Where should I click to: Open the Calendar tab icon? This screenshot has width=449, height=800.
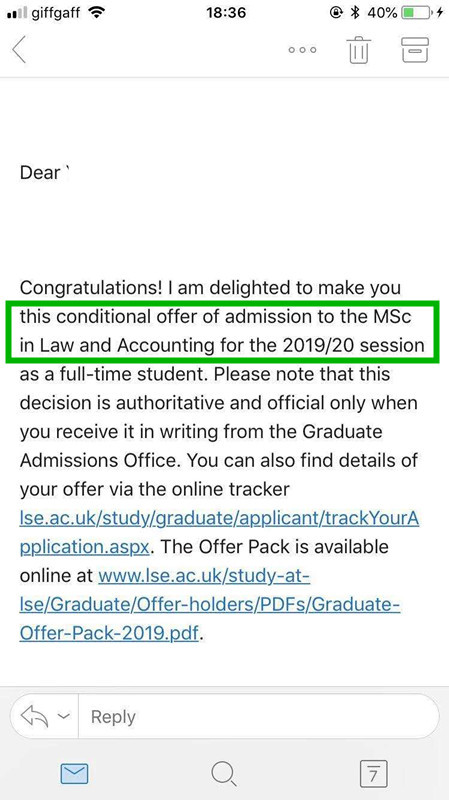tap(373, 773)
